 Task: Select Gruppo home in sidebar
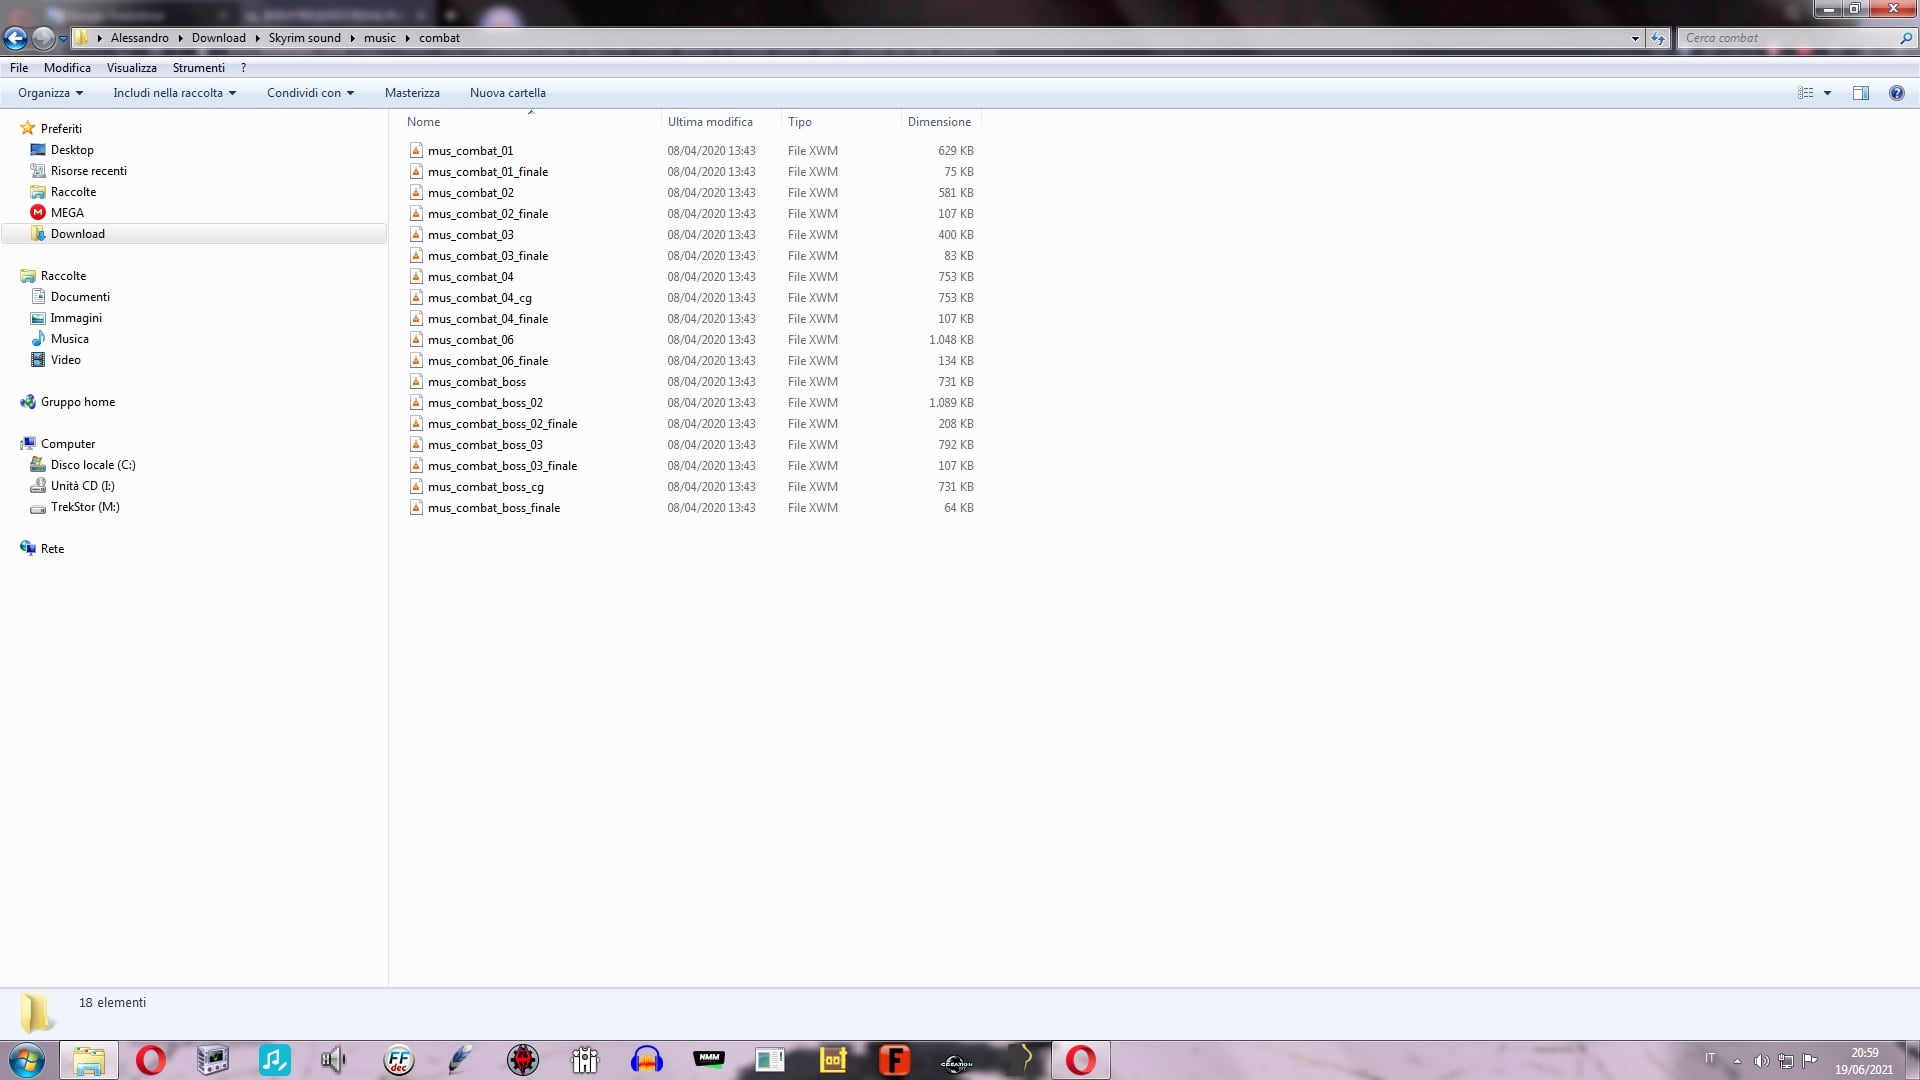click(78, 402)
